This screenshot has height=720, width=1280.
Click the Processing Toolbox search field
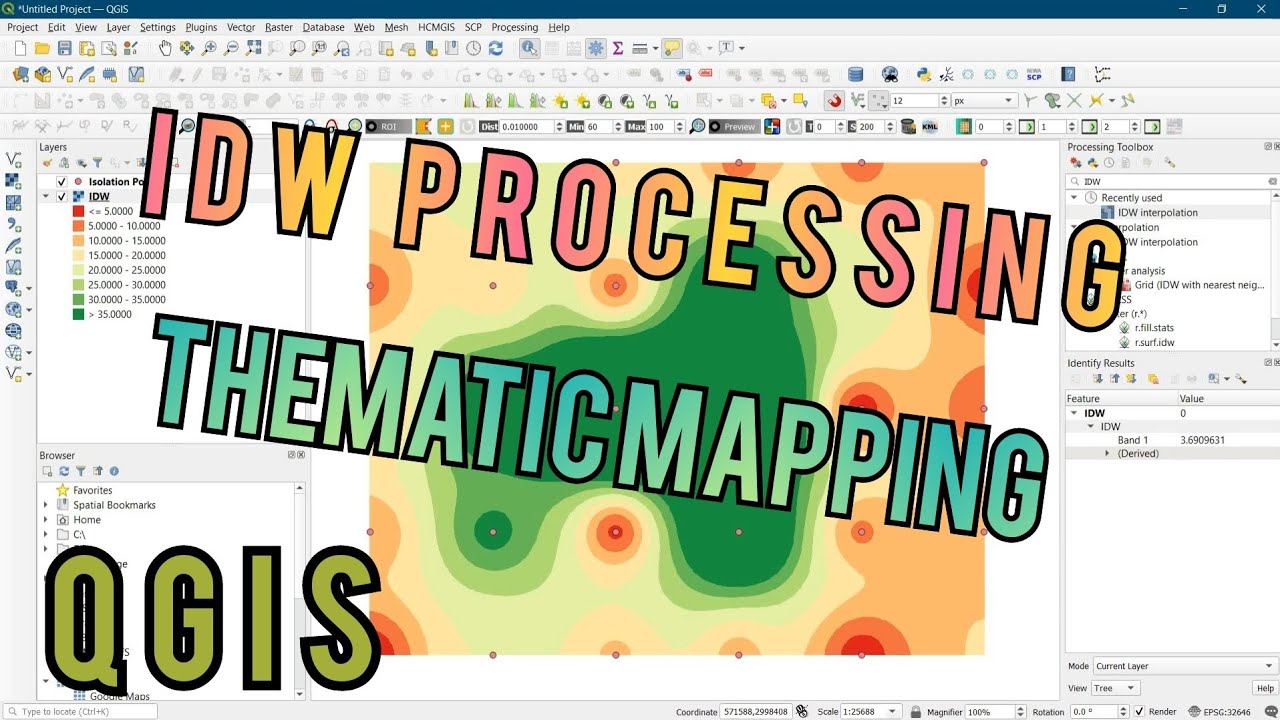point(1172,182)
